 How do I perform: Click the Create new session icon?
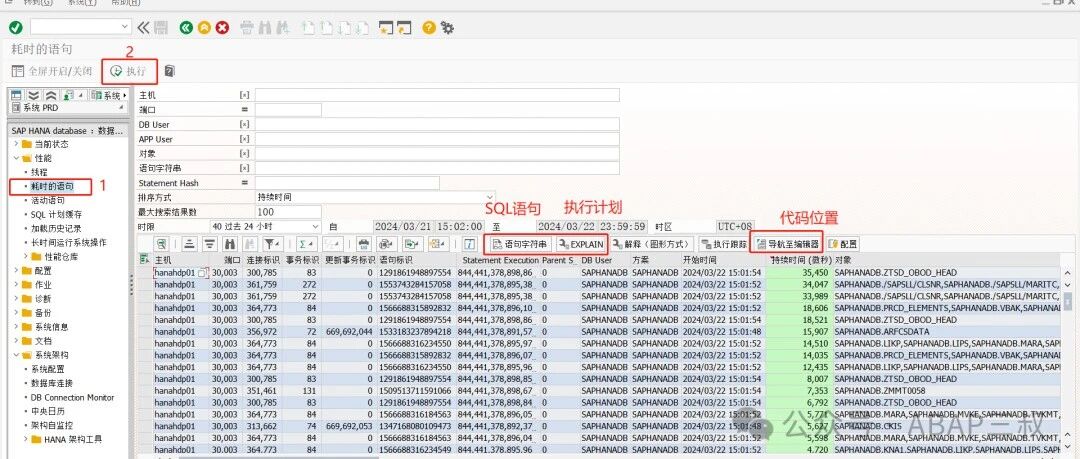click(386, 28)
